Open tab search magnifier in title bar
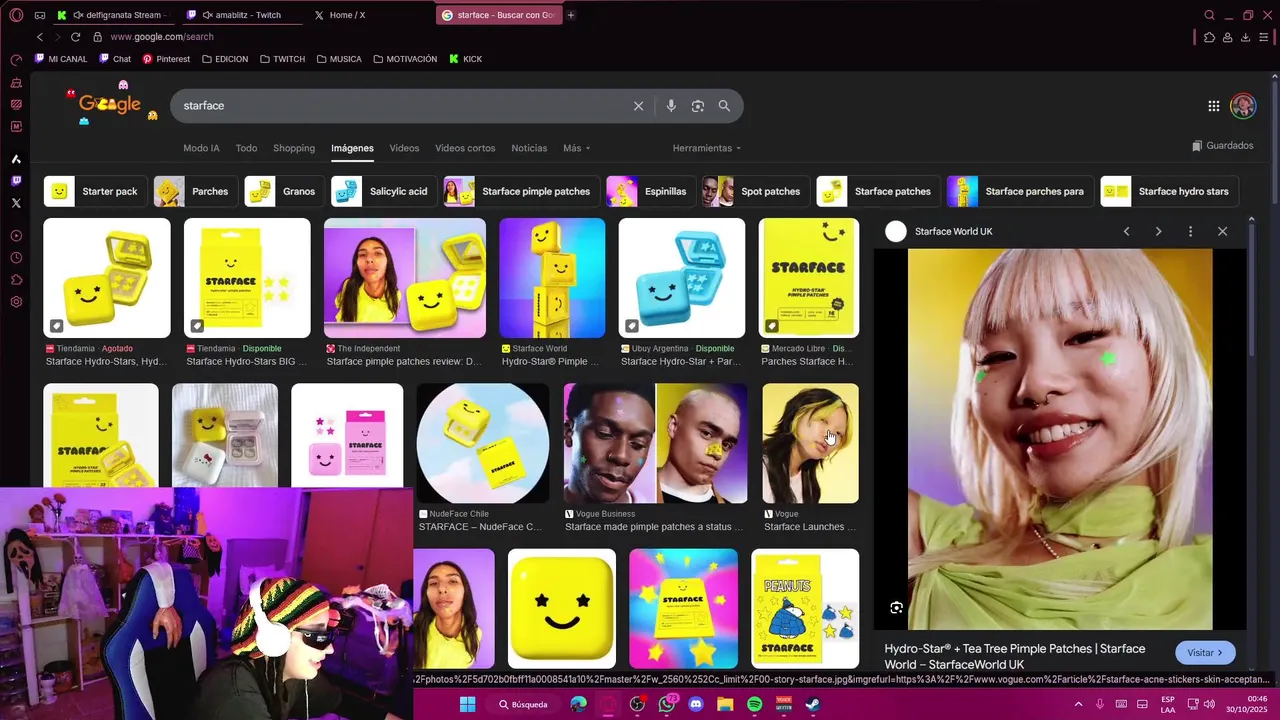The width and height of the screenshot is (1280, 720). [1209, 15]
